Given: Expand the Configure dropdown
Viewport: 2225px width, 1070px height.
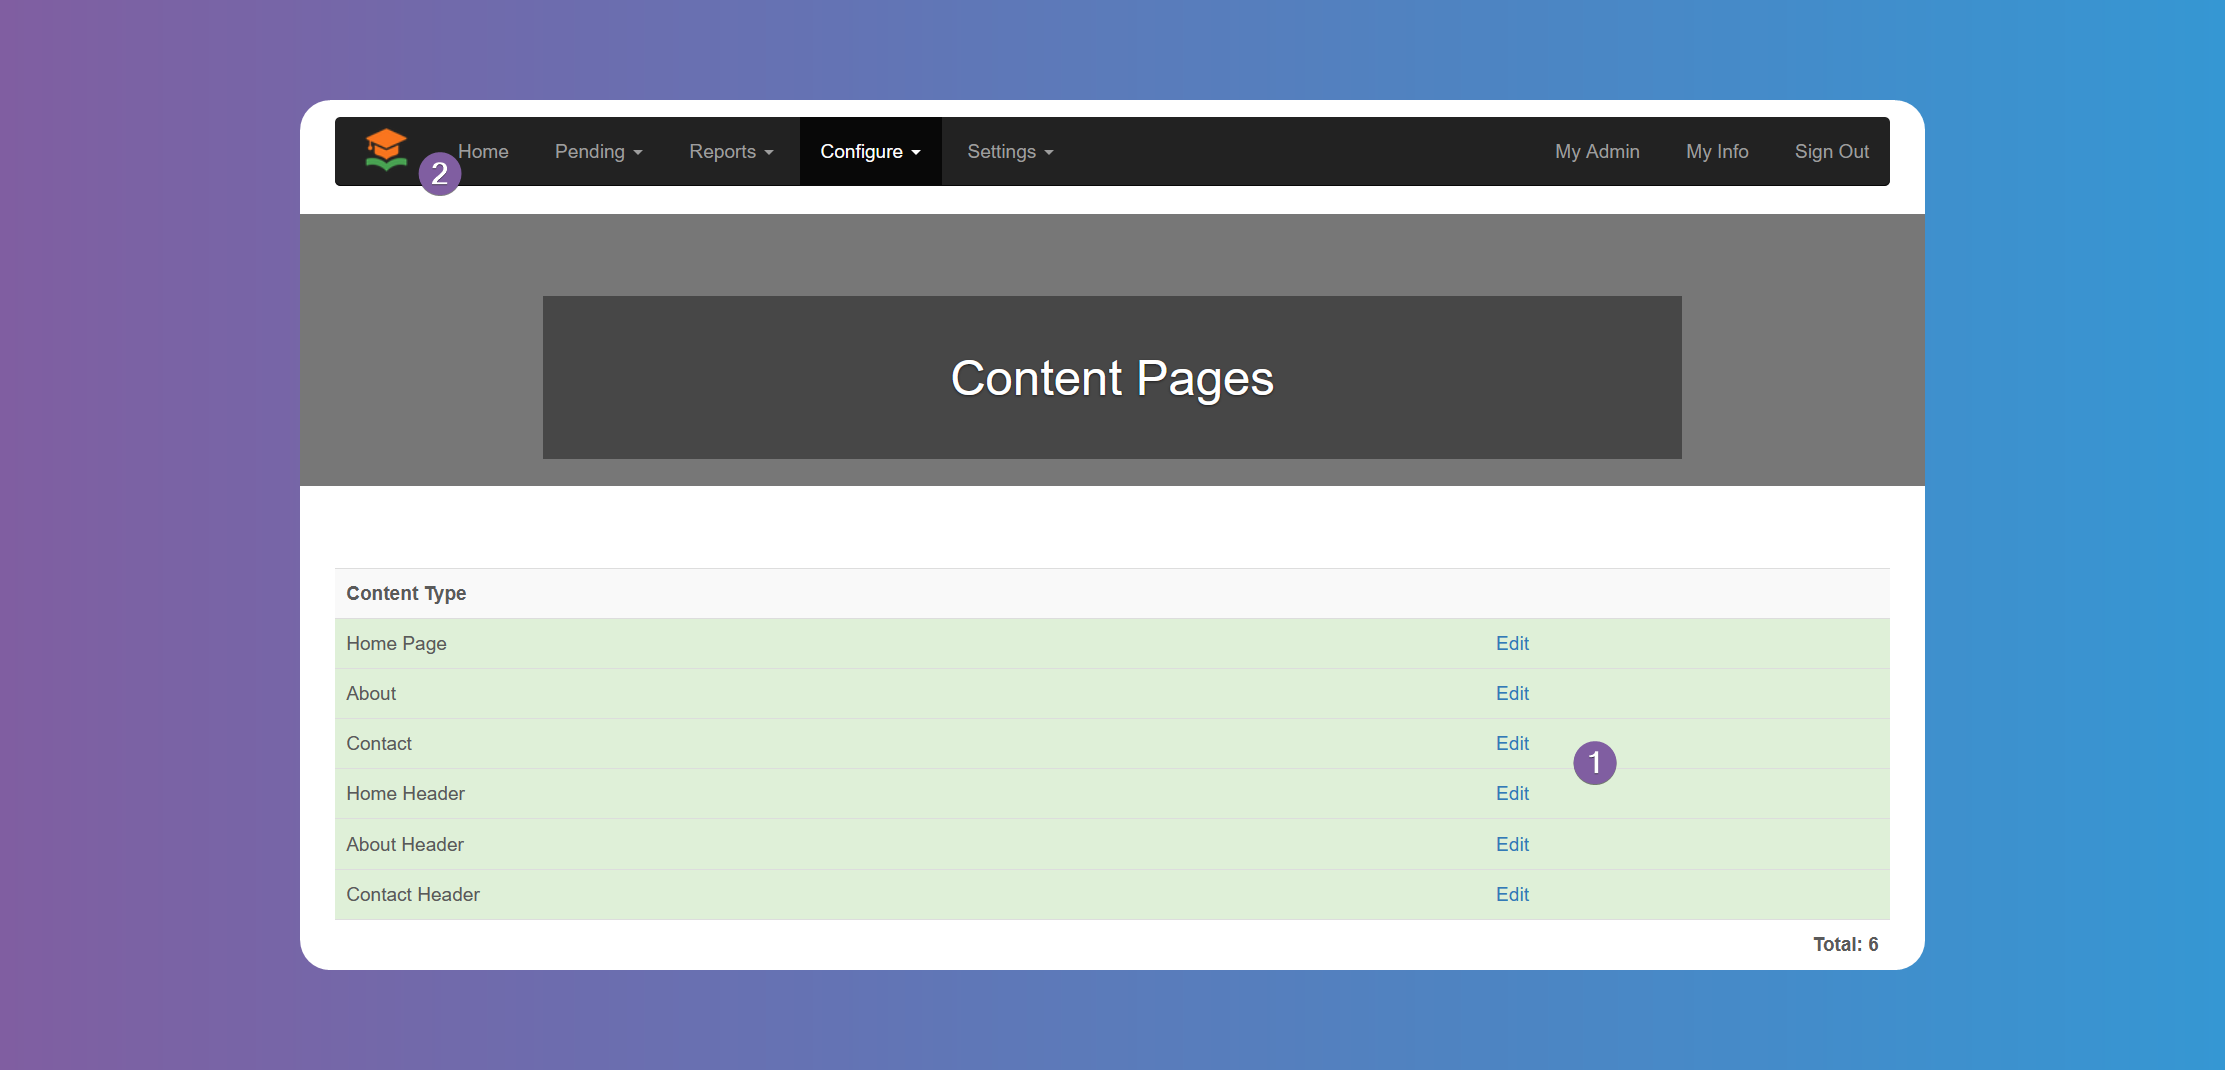Looking at the screenshot, I should [869, 151].
